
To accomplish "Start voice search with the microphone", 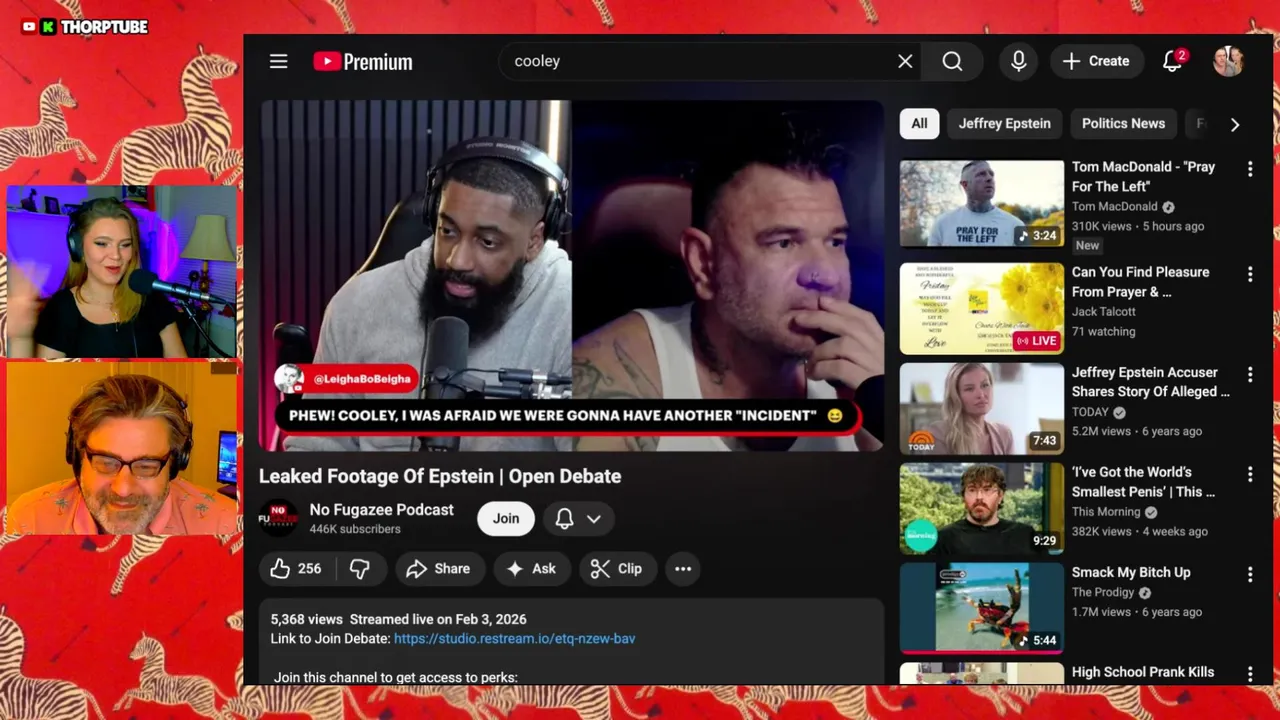I will (x=1018, y=61).
